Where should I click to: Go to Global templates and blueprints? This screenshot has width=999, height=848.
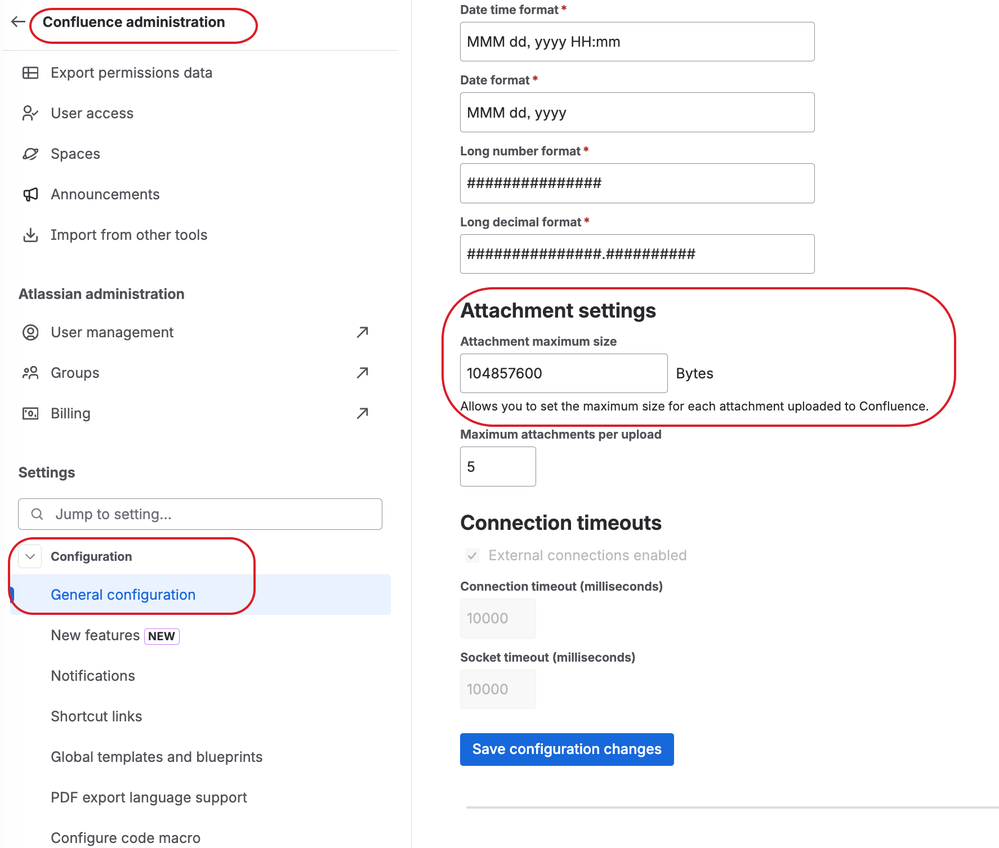point(157,757)
